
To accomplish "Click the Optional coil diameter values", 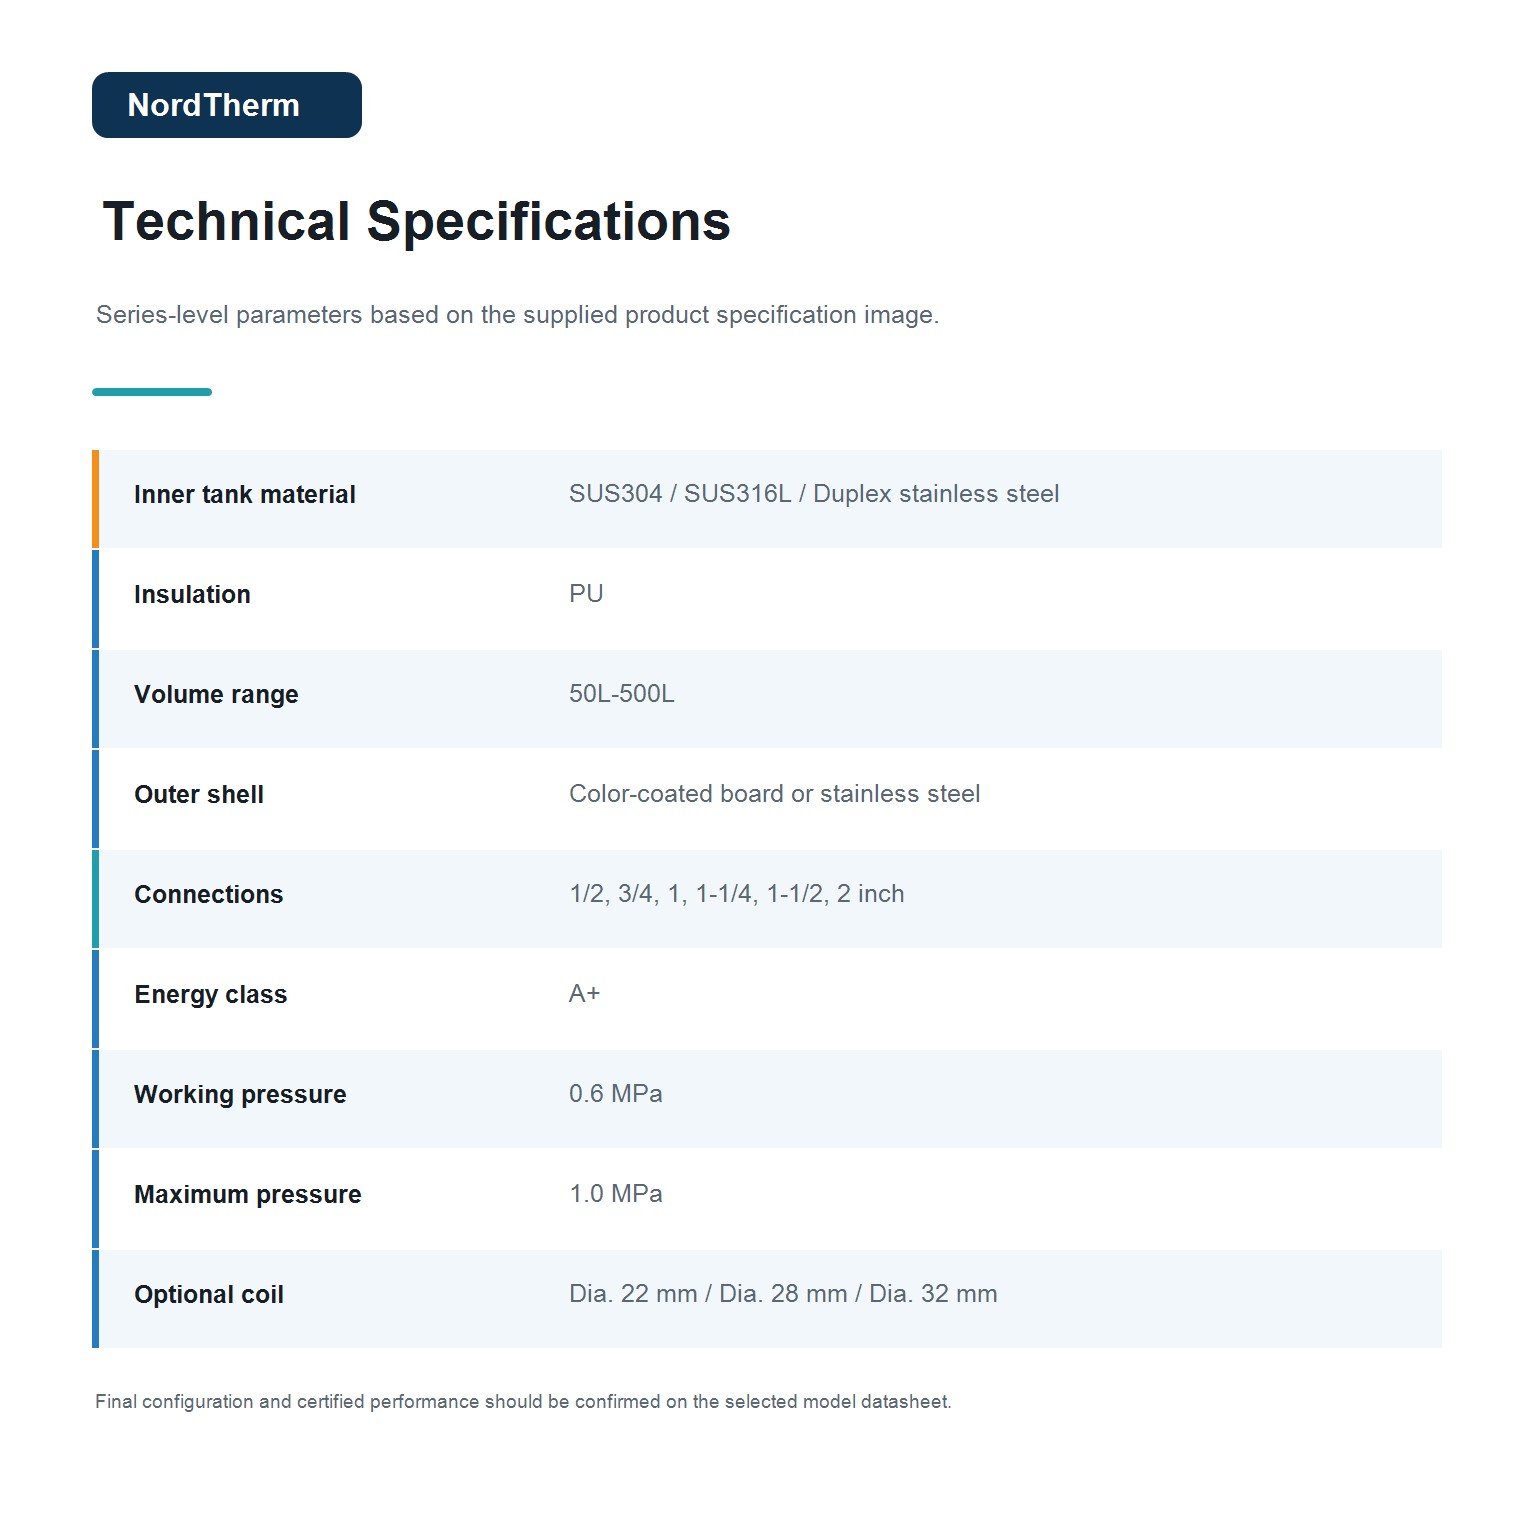I will [x=783, y=1294].
